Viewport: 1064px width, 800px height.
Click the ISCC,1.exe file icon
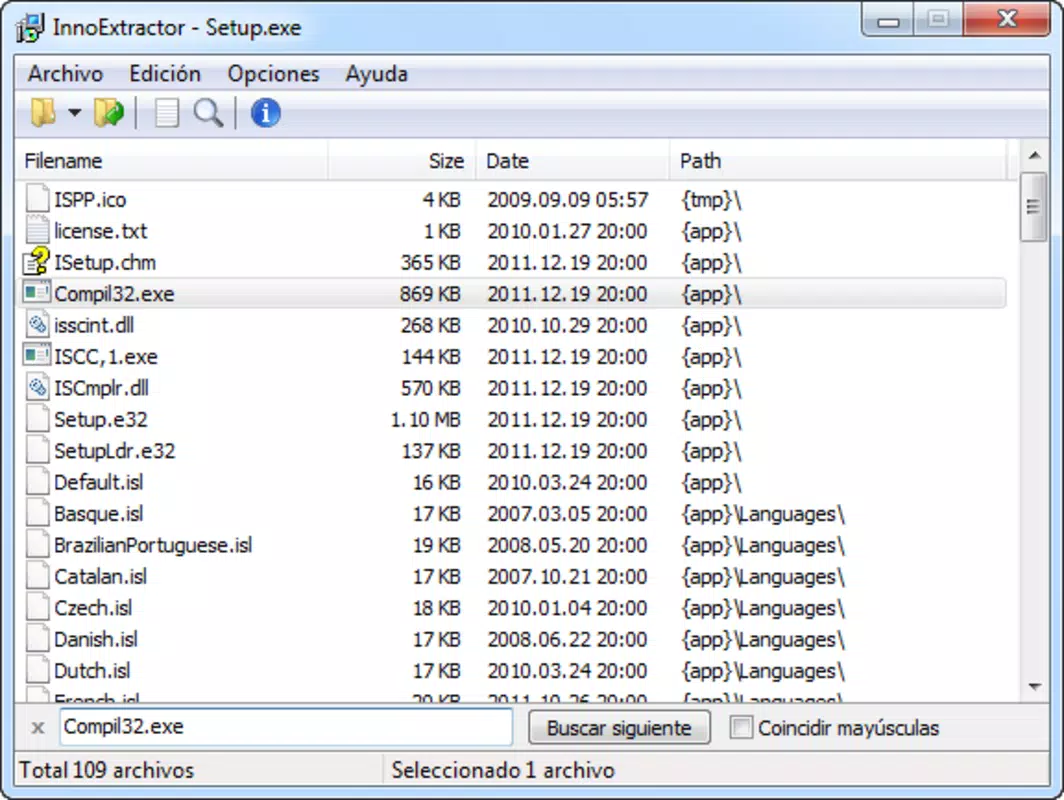(x=37, y=356)
